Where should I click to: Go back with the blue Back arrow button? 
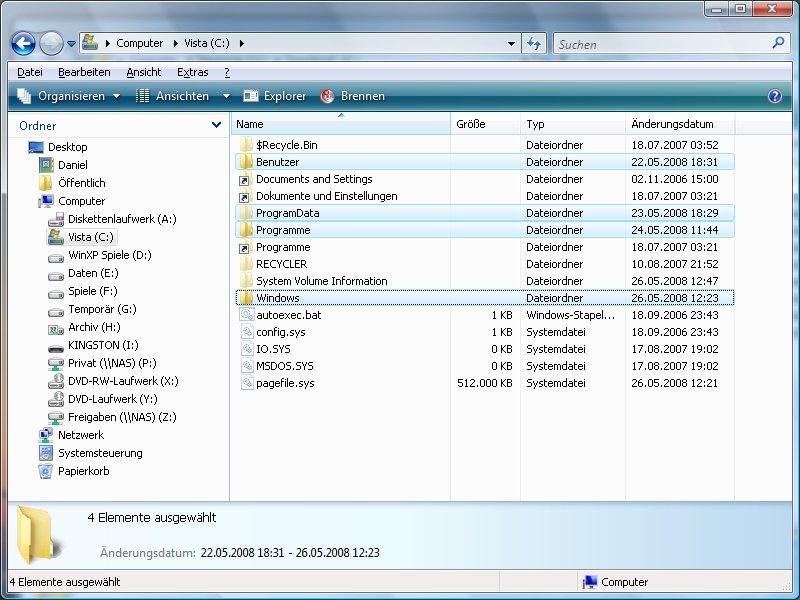pos(23,44)
